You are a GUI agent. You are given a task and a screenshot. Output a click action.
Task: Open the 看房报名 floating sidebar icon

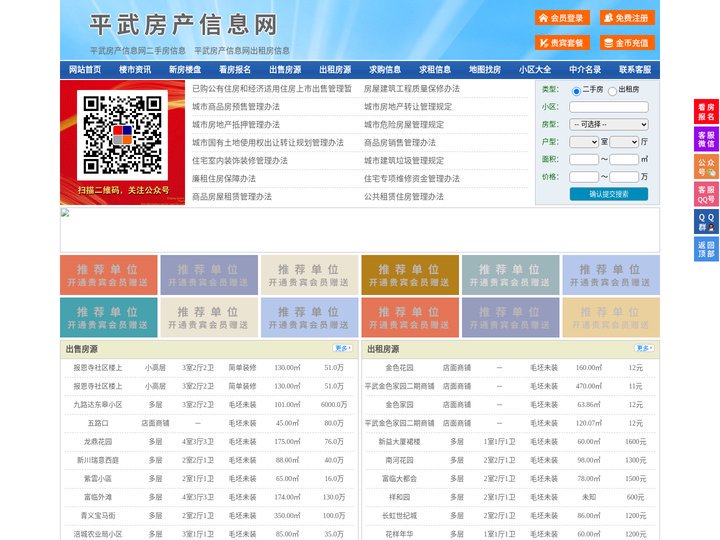click(x=706, y=112)
